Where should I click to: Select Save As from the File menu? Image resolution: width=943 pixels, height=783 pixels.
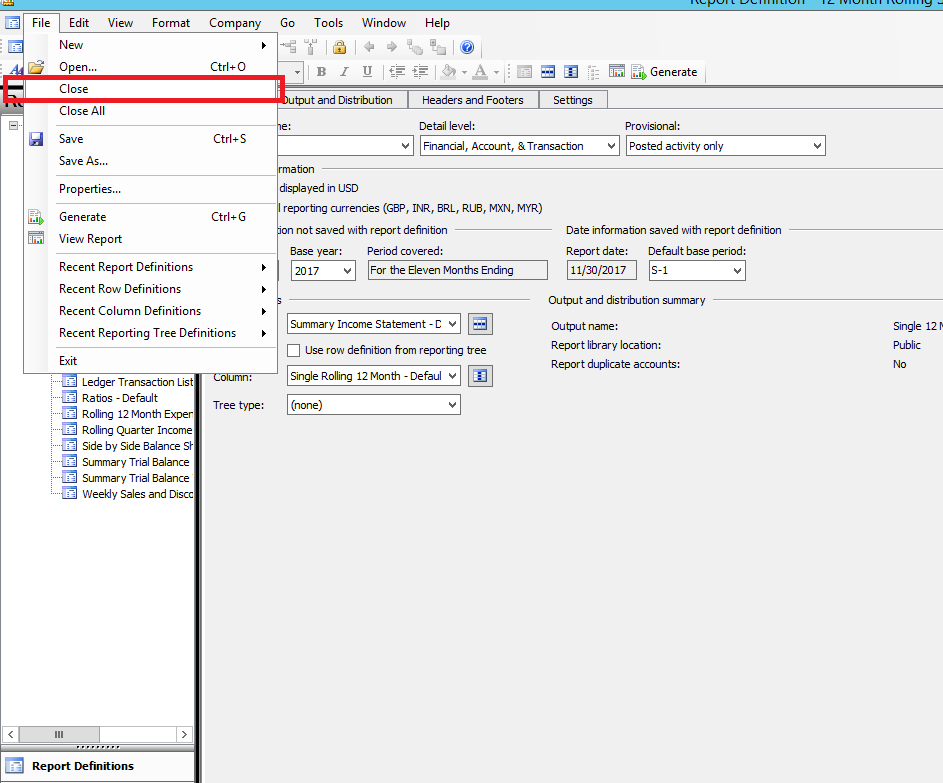[85, 161]
